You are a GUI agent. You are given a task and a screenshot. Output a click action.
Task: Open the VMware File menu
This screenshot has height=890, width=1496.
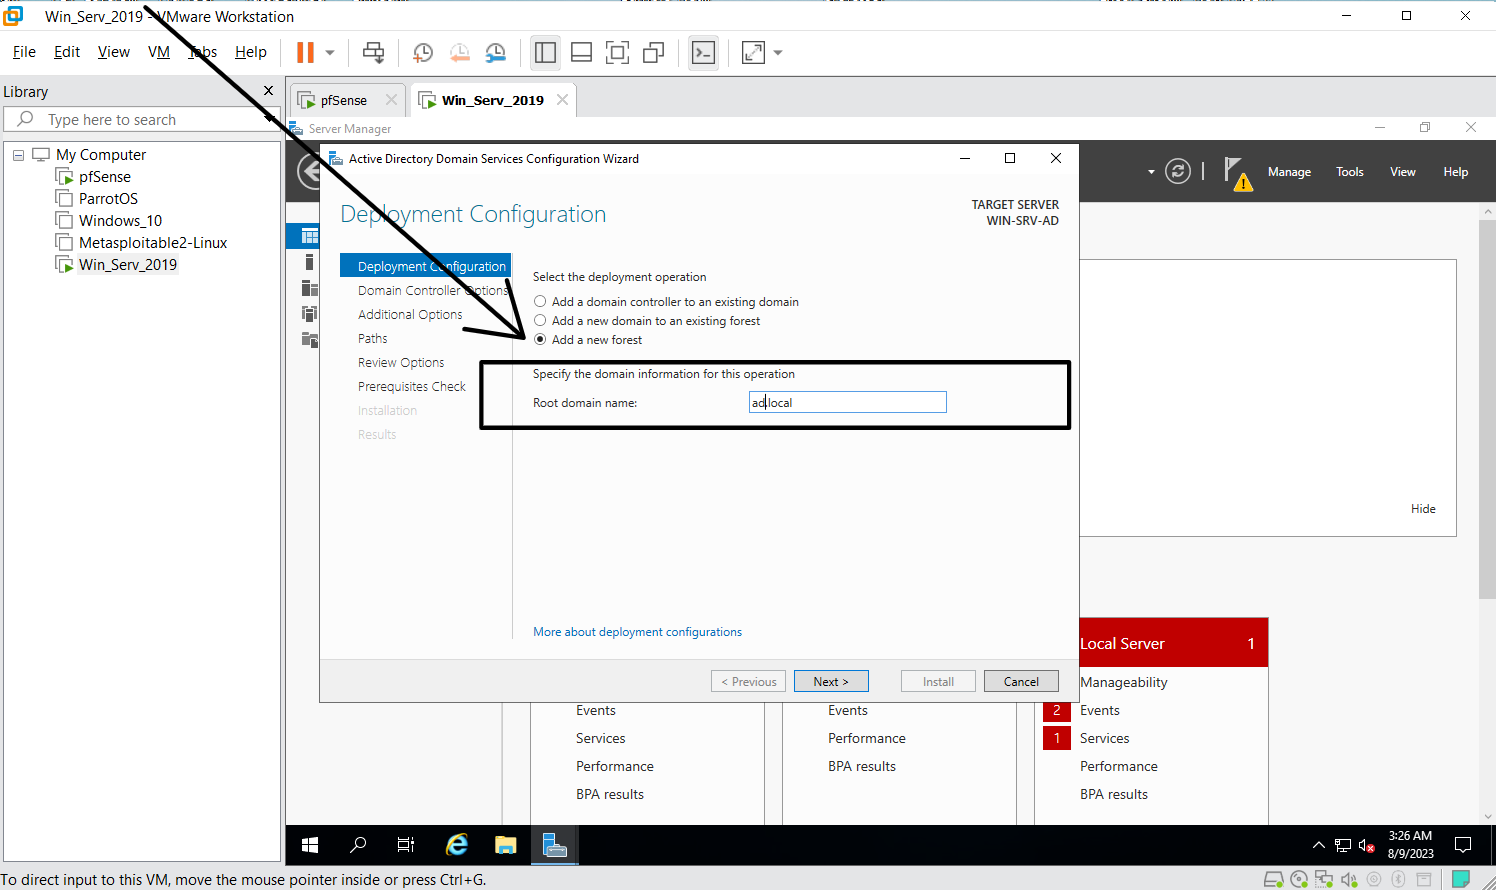(24, 52)
